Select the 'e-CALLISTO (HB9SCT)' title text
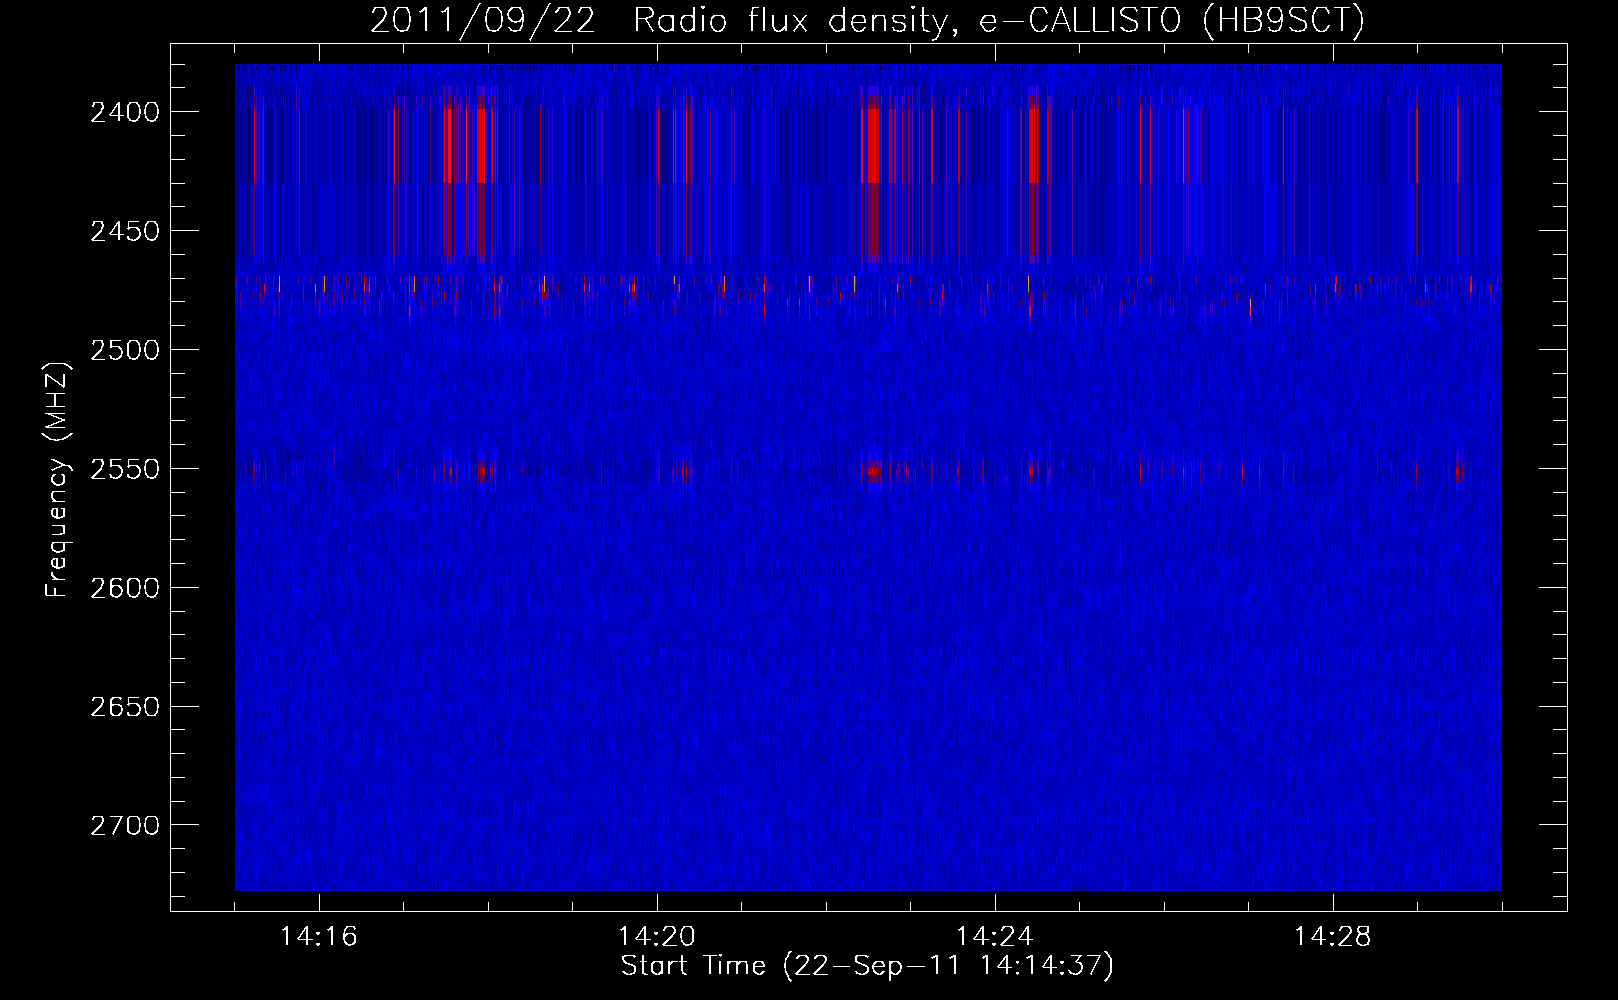Viewport: 1618px width, 1000px height. click(1172, 21)
